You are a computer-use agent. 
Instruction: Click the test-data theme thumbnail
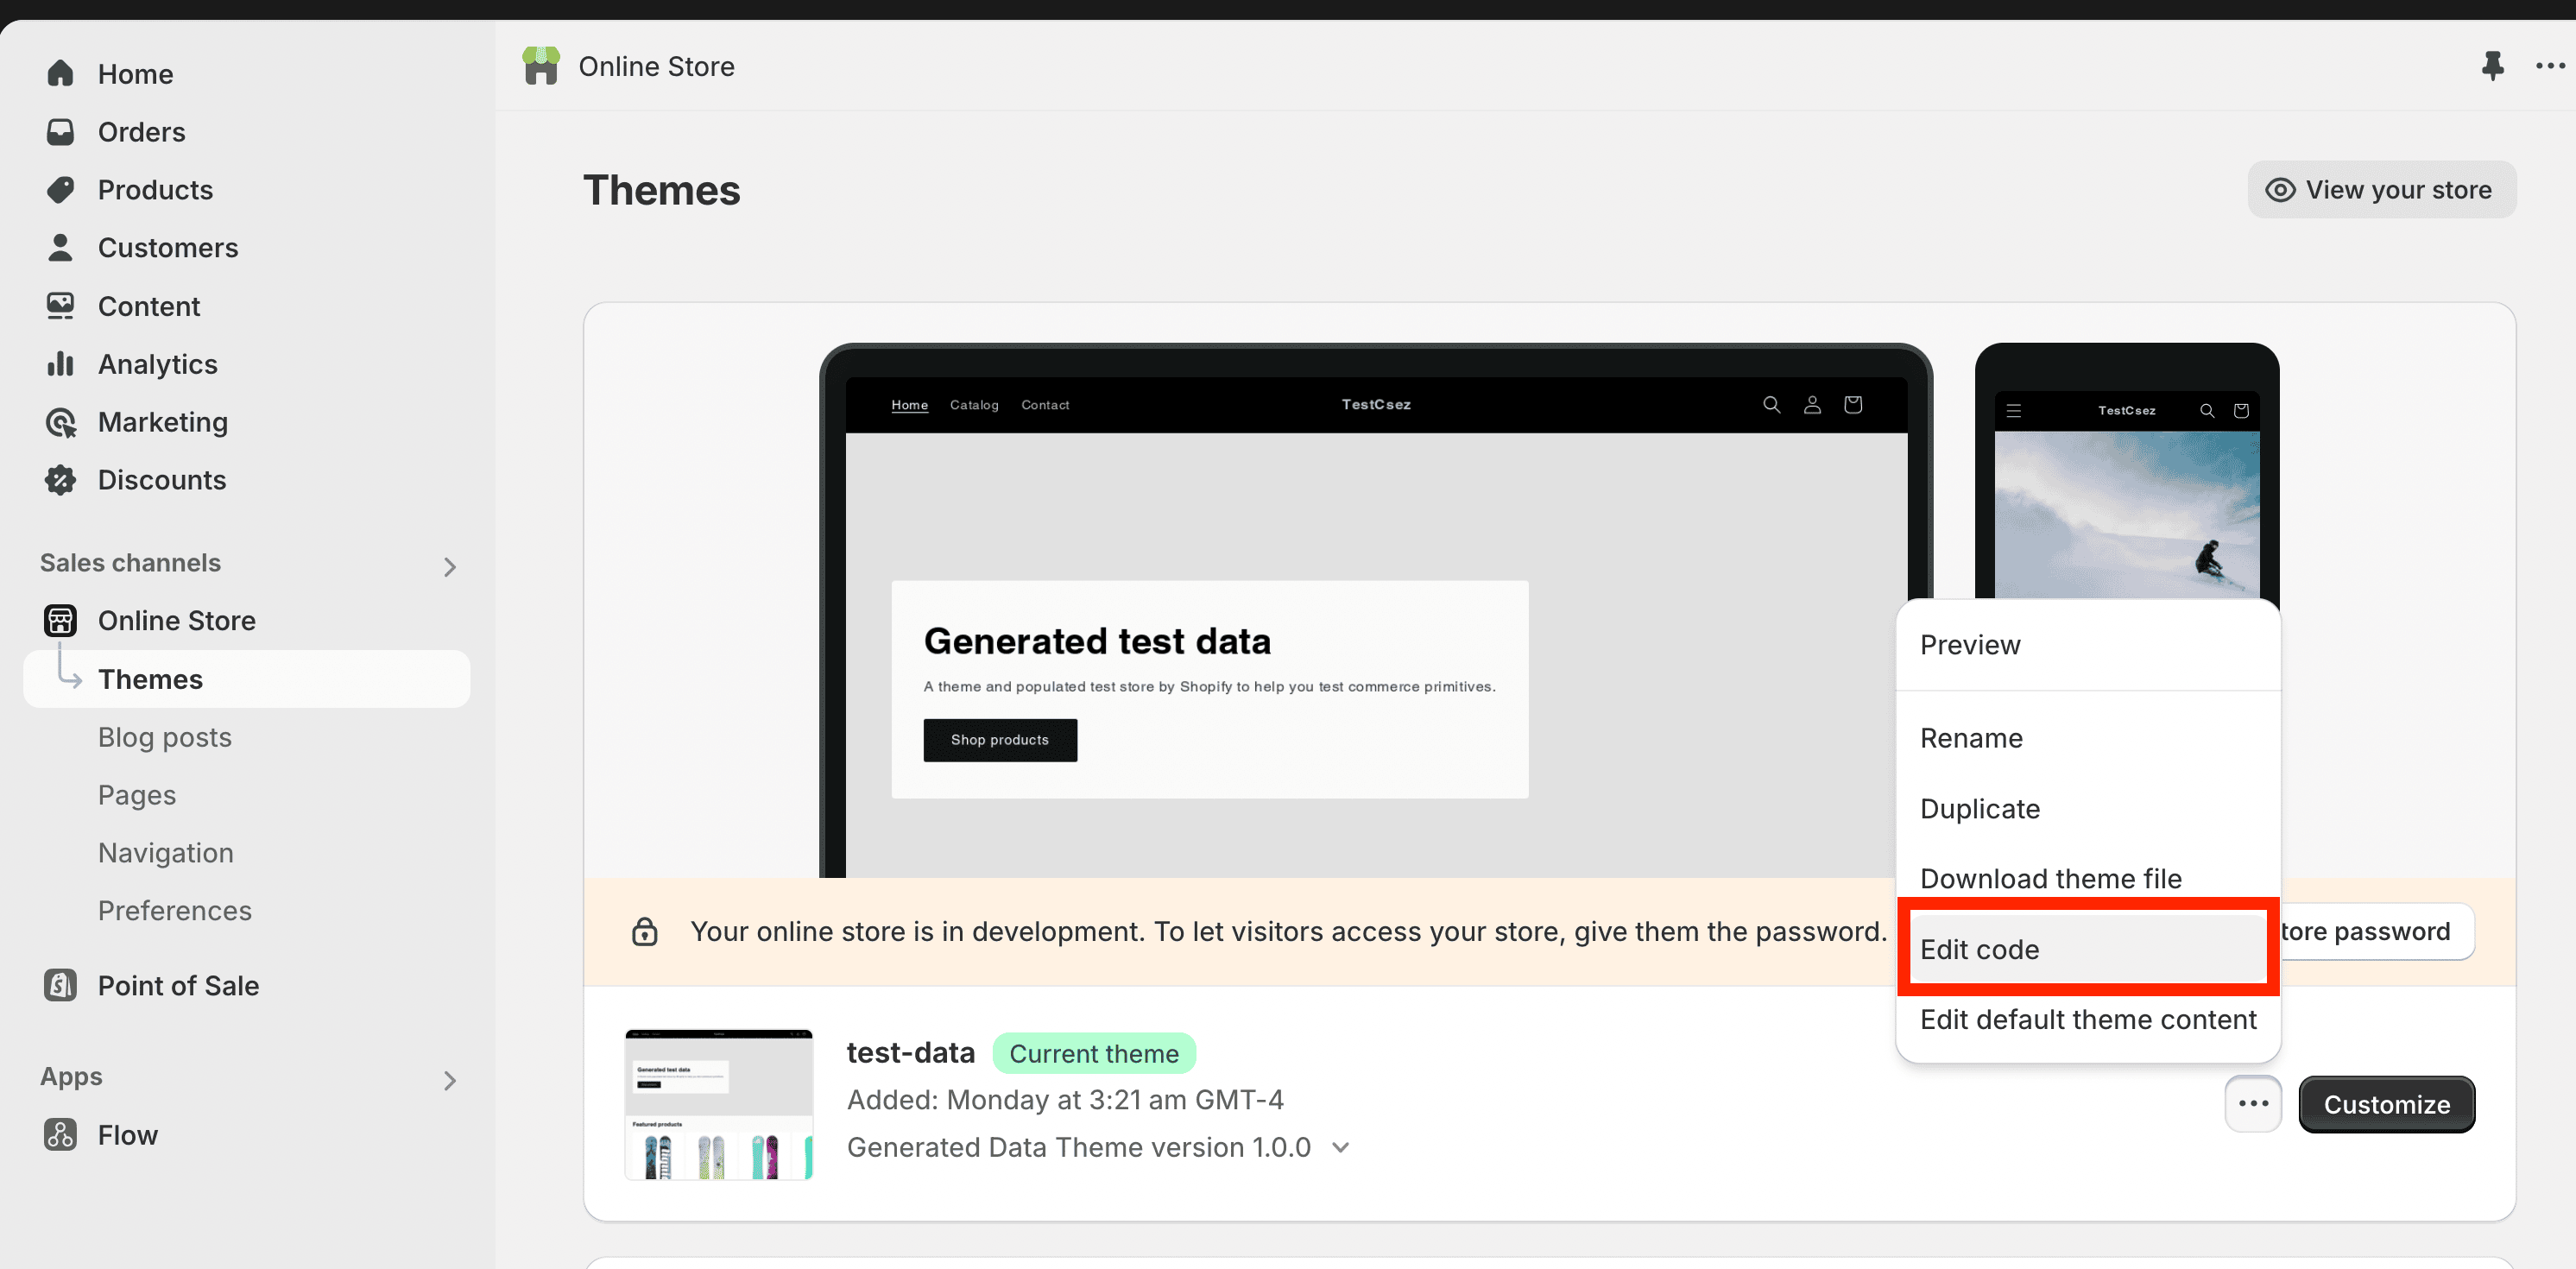pos(720,1105)
